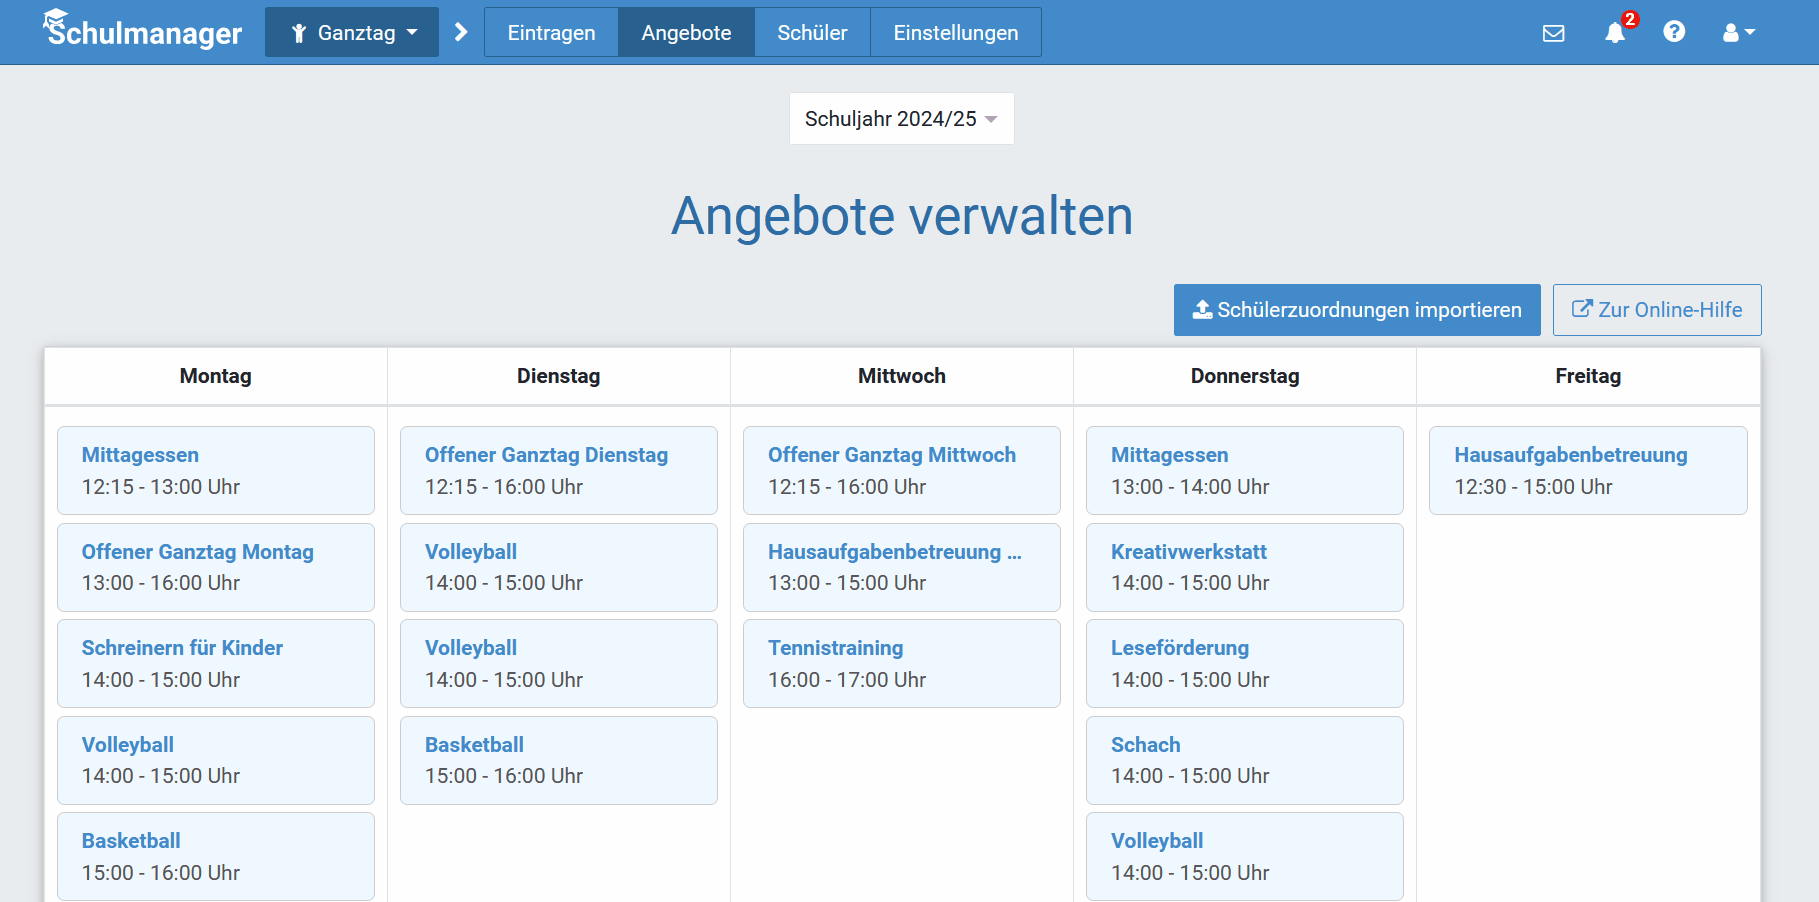Open the Basketball card under Montag
The width and height of the screenshot is (1819, 902).
coord(215,856)
